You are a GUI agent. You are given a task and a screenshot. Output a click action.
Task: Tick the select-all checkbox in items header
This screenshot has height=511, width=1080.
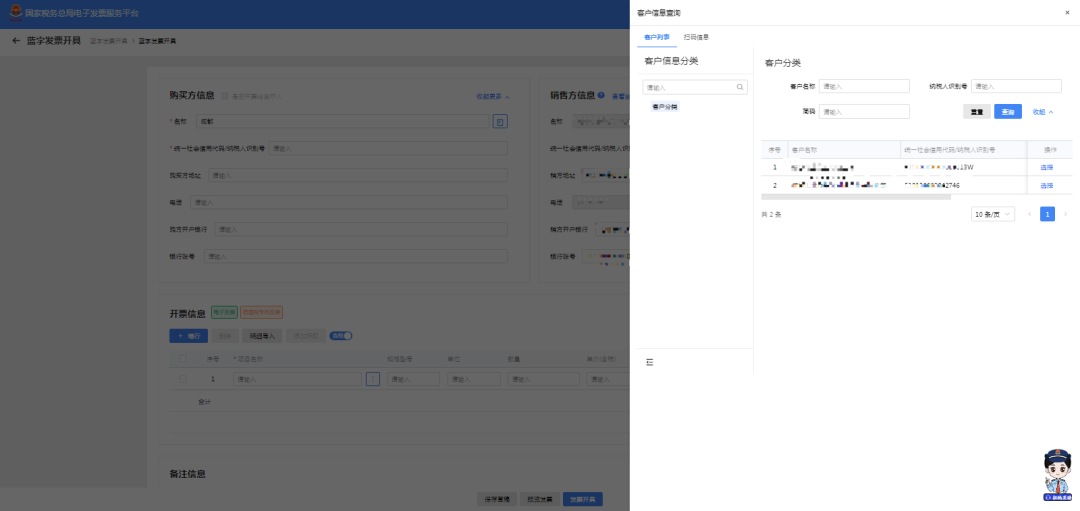pyautogui.click(x=182, y=358)
